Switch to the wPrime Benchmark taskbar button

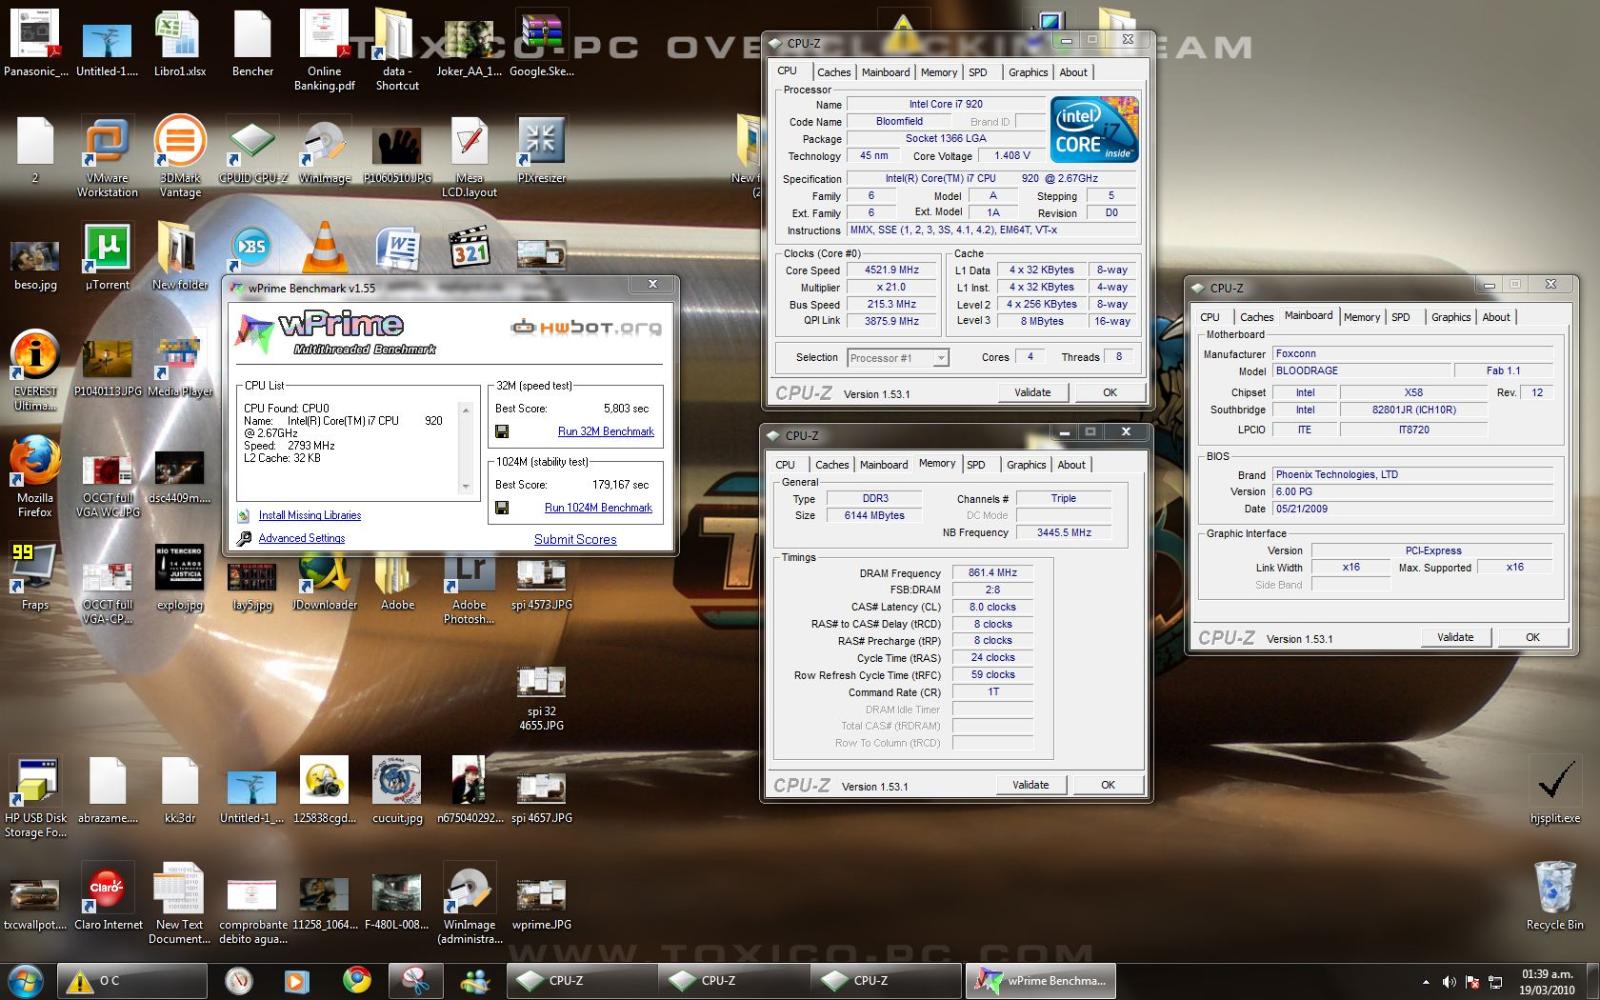[x=1041, y=981]
